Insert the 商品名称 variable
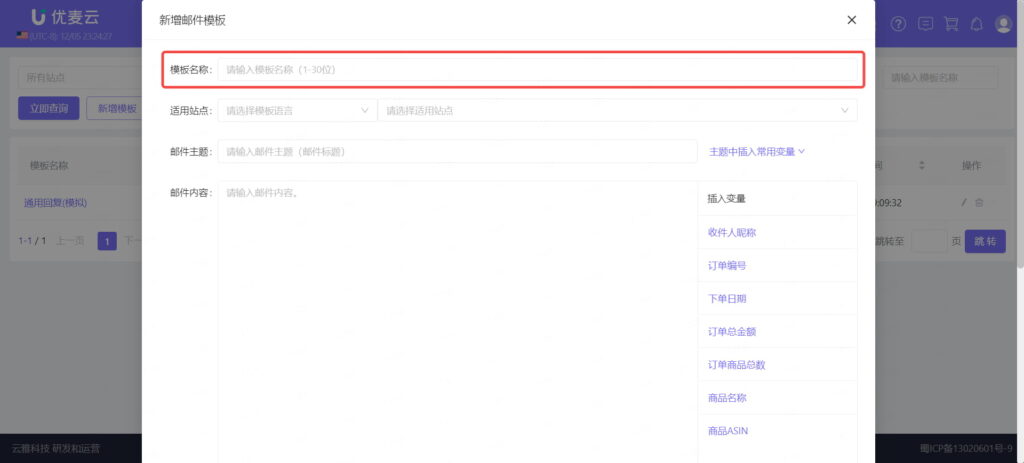 (727, 397)
